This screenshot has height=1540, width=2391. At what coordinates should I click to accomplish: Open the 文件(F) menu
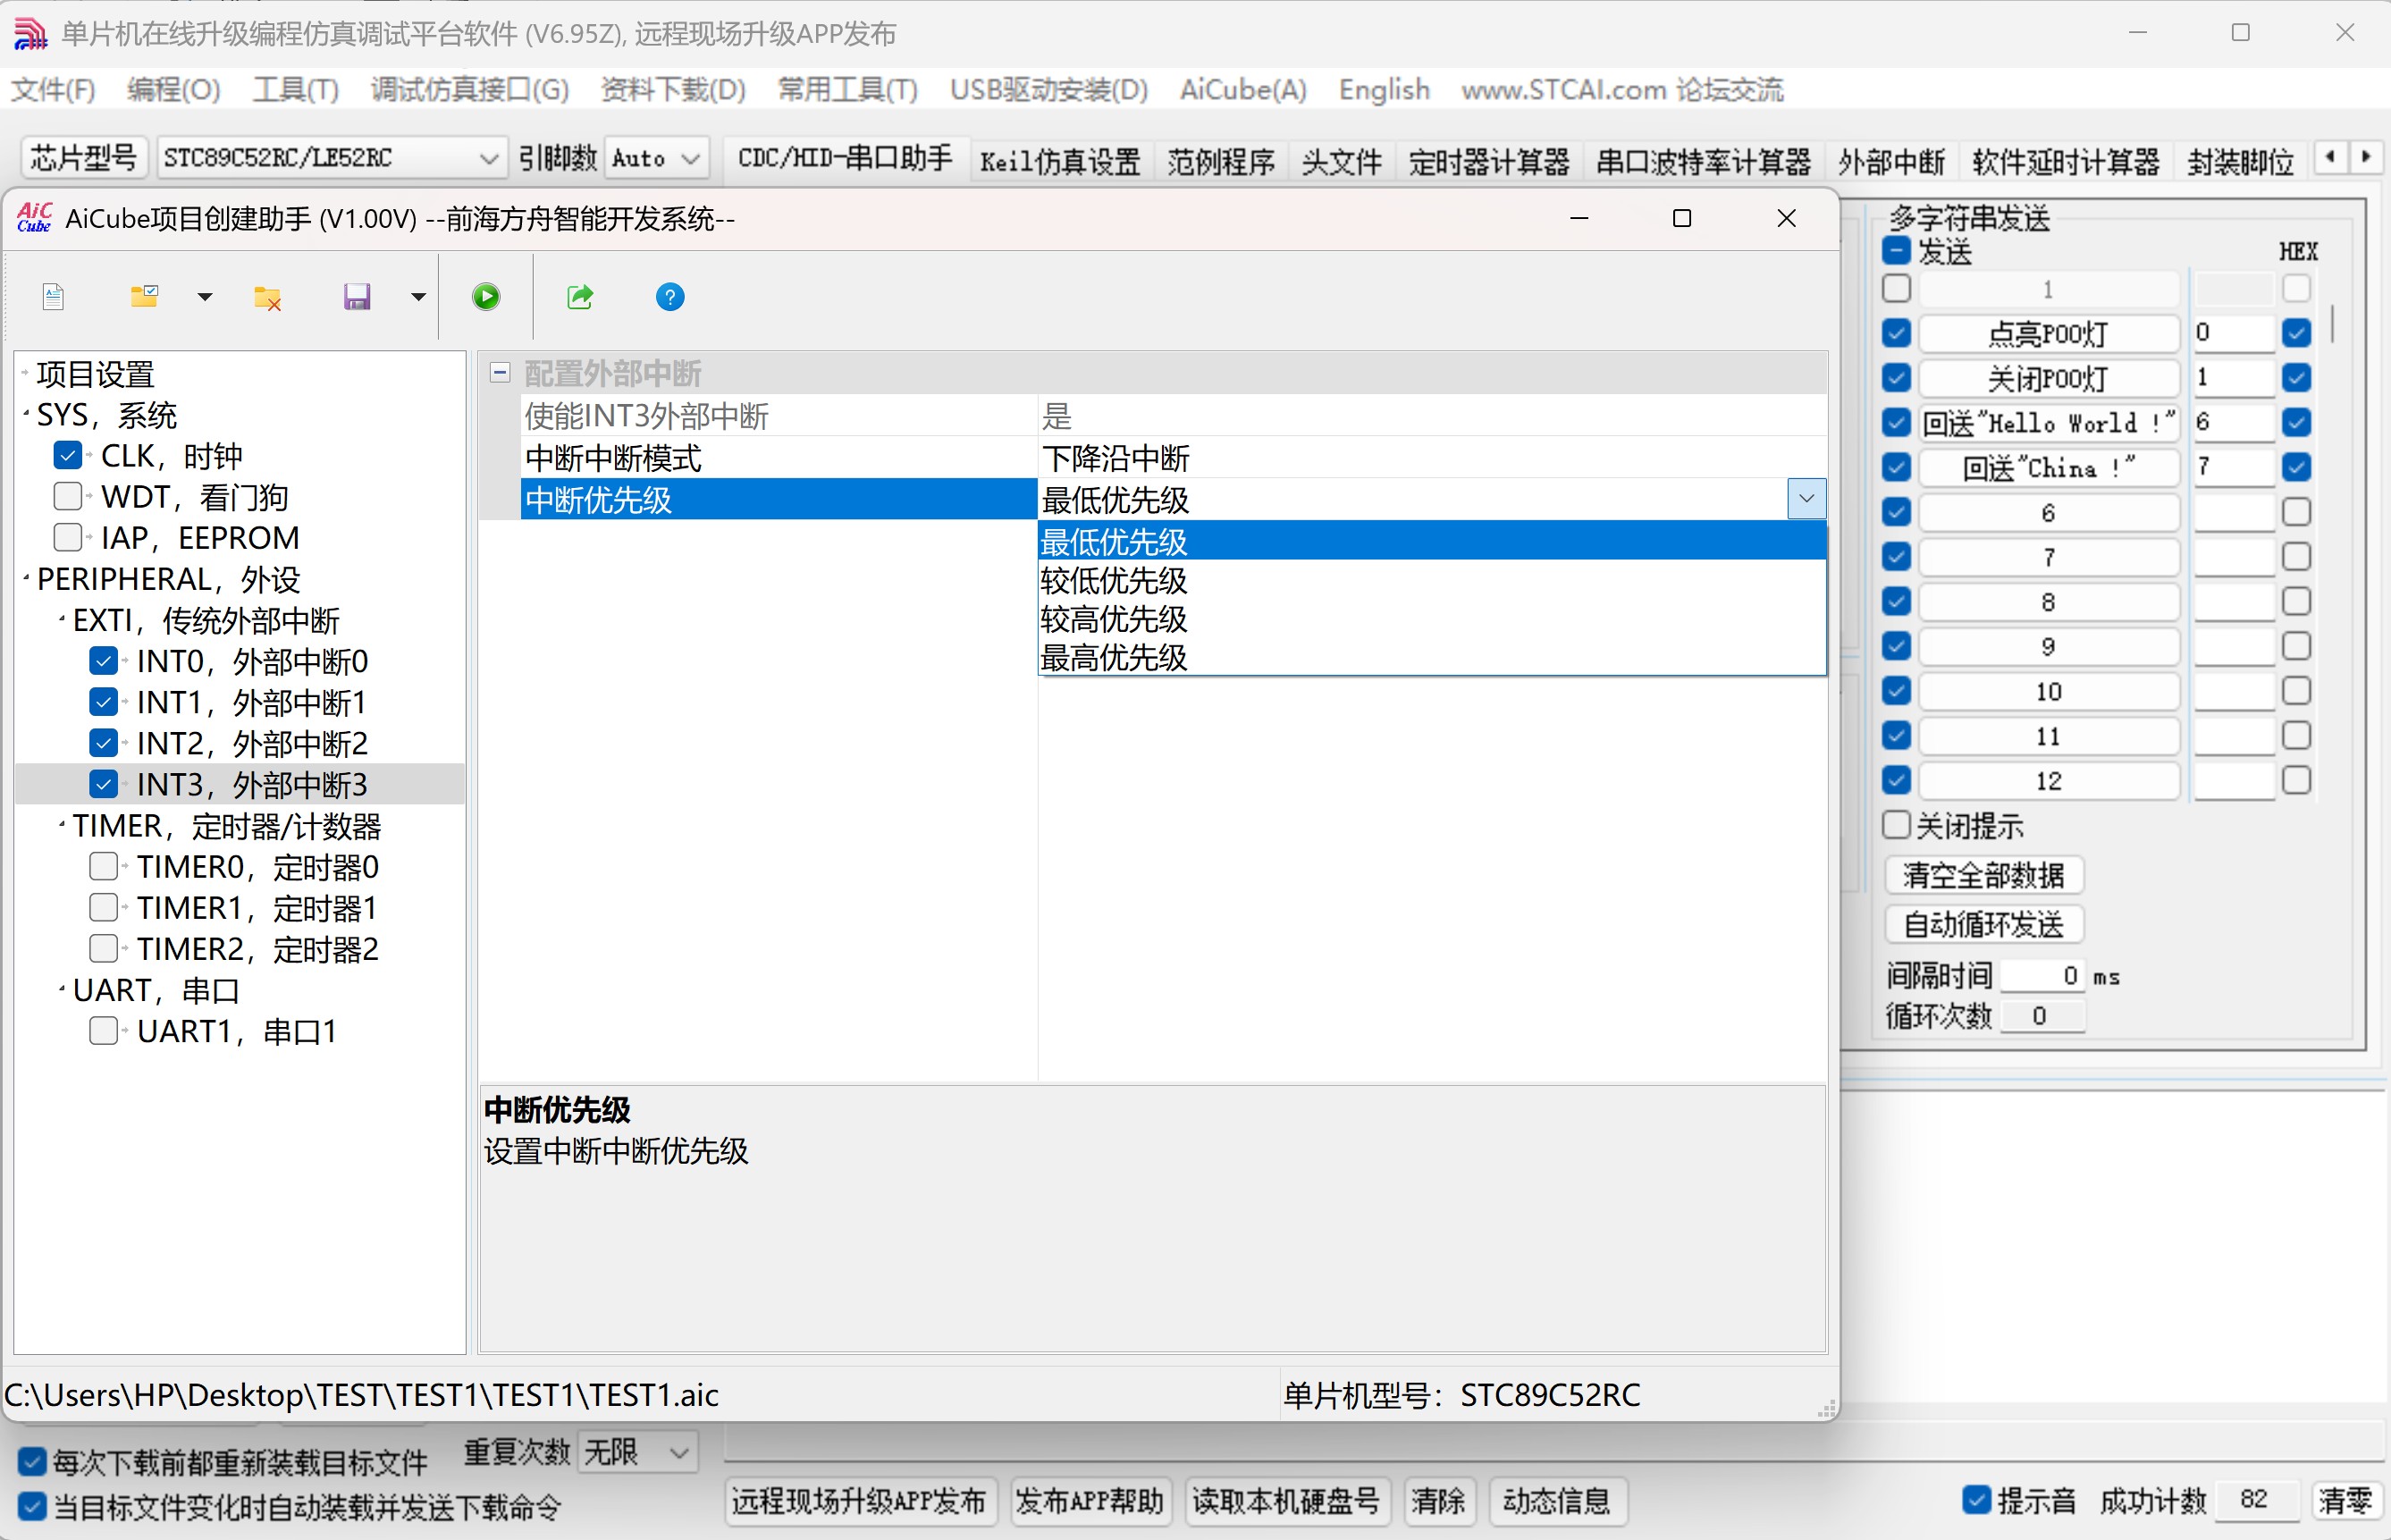pyautogui.click(x=53, y=90)
